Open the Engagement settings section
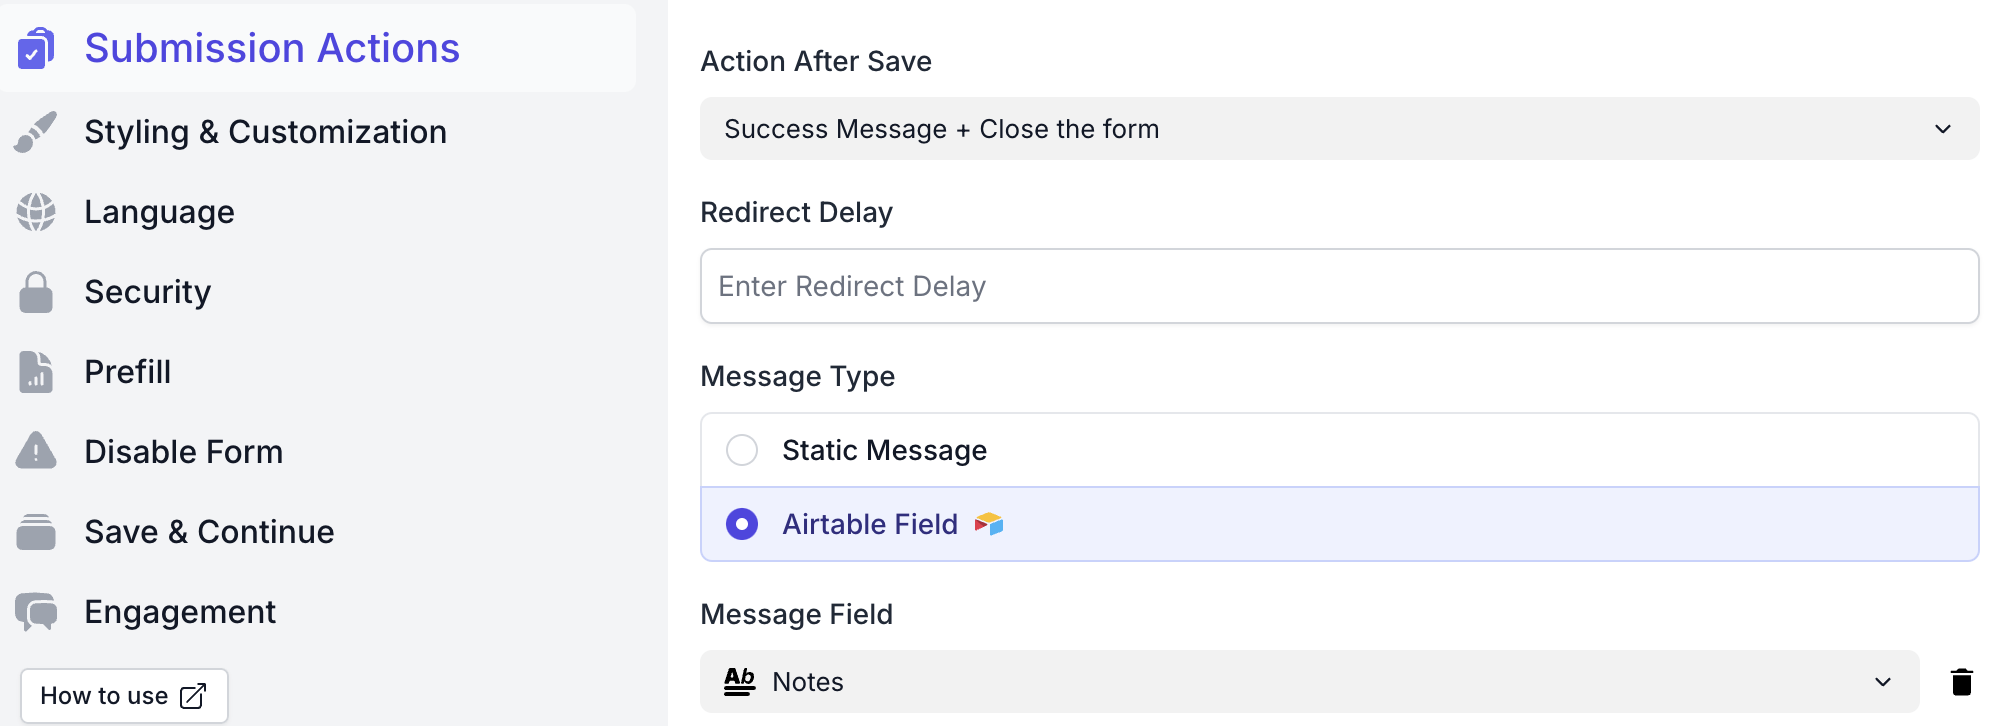2002x726 pixels. 180,612
